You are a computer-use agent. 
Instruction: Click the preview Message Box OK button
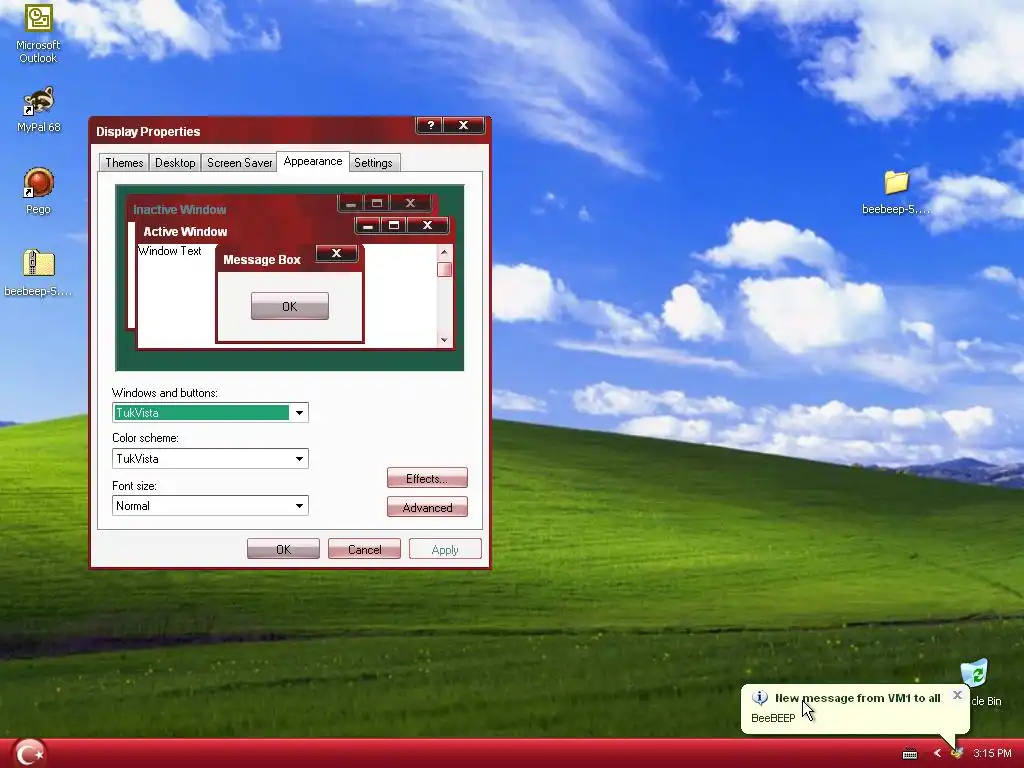point(289,306)
